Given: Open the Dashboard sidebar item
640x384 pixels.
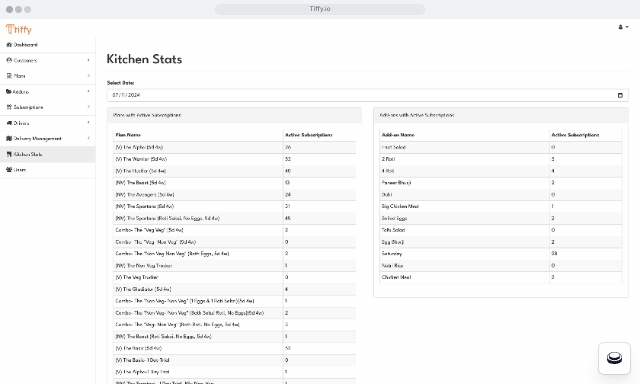Looking at the screenshot, I should (x=47, y=45).
